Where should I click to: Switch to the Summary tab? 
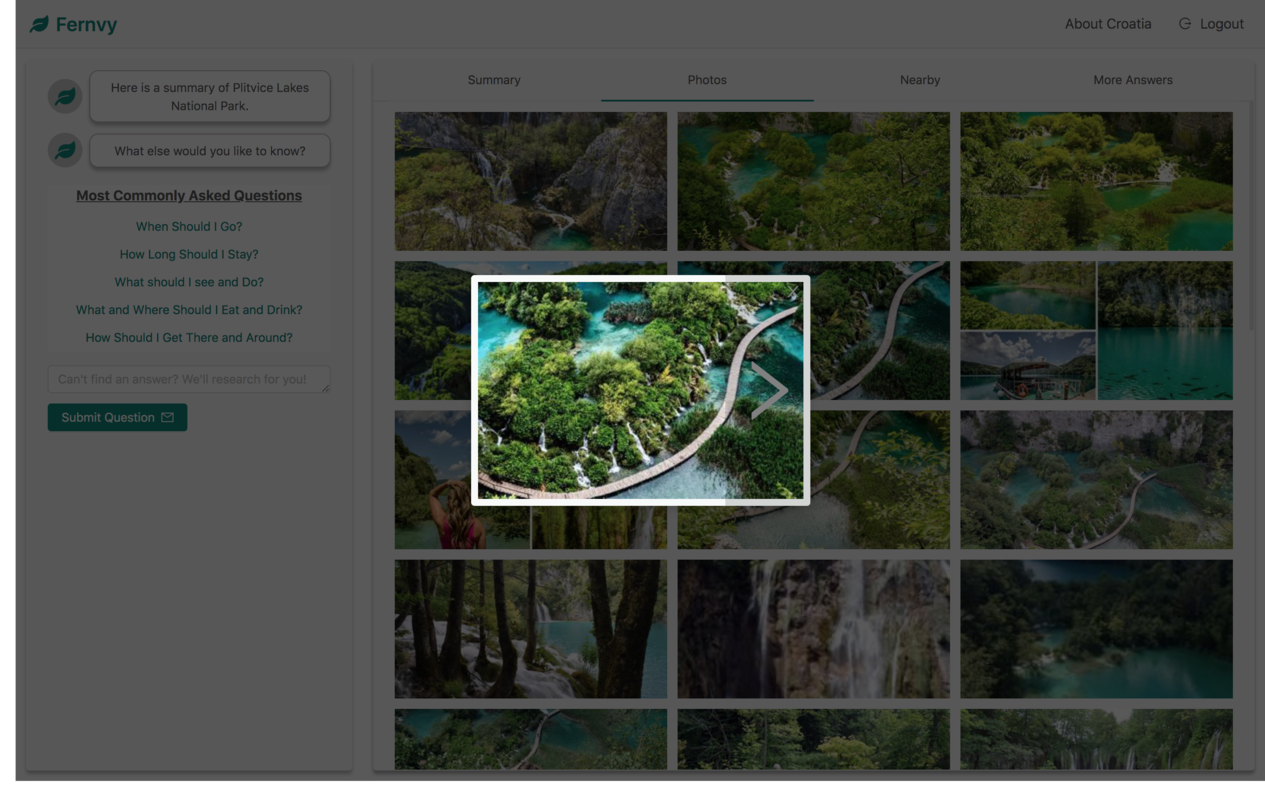pyautogui.click(x=493, y=80)
